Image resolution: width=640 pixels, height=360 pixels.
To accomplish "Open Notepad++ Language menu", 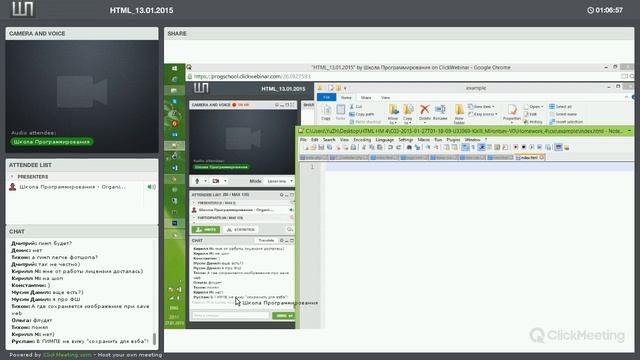I will point(384,140).
